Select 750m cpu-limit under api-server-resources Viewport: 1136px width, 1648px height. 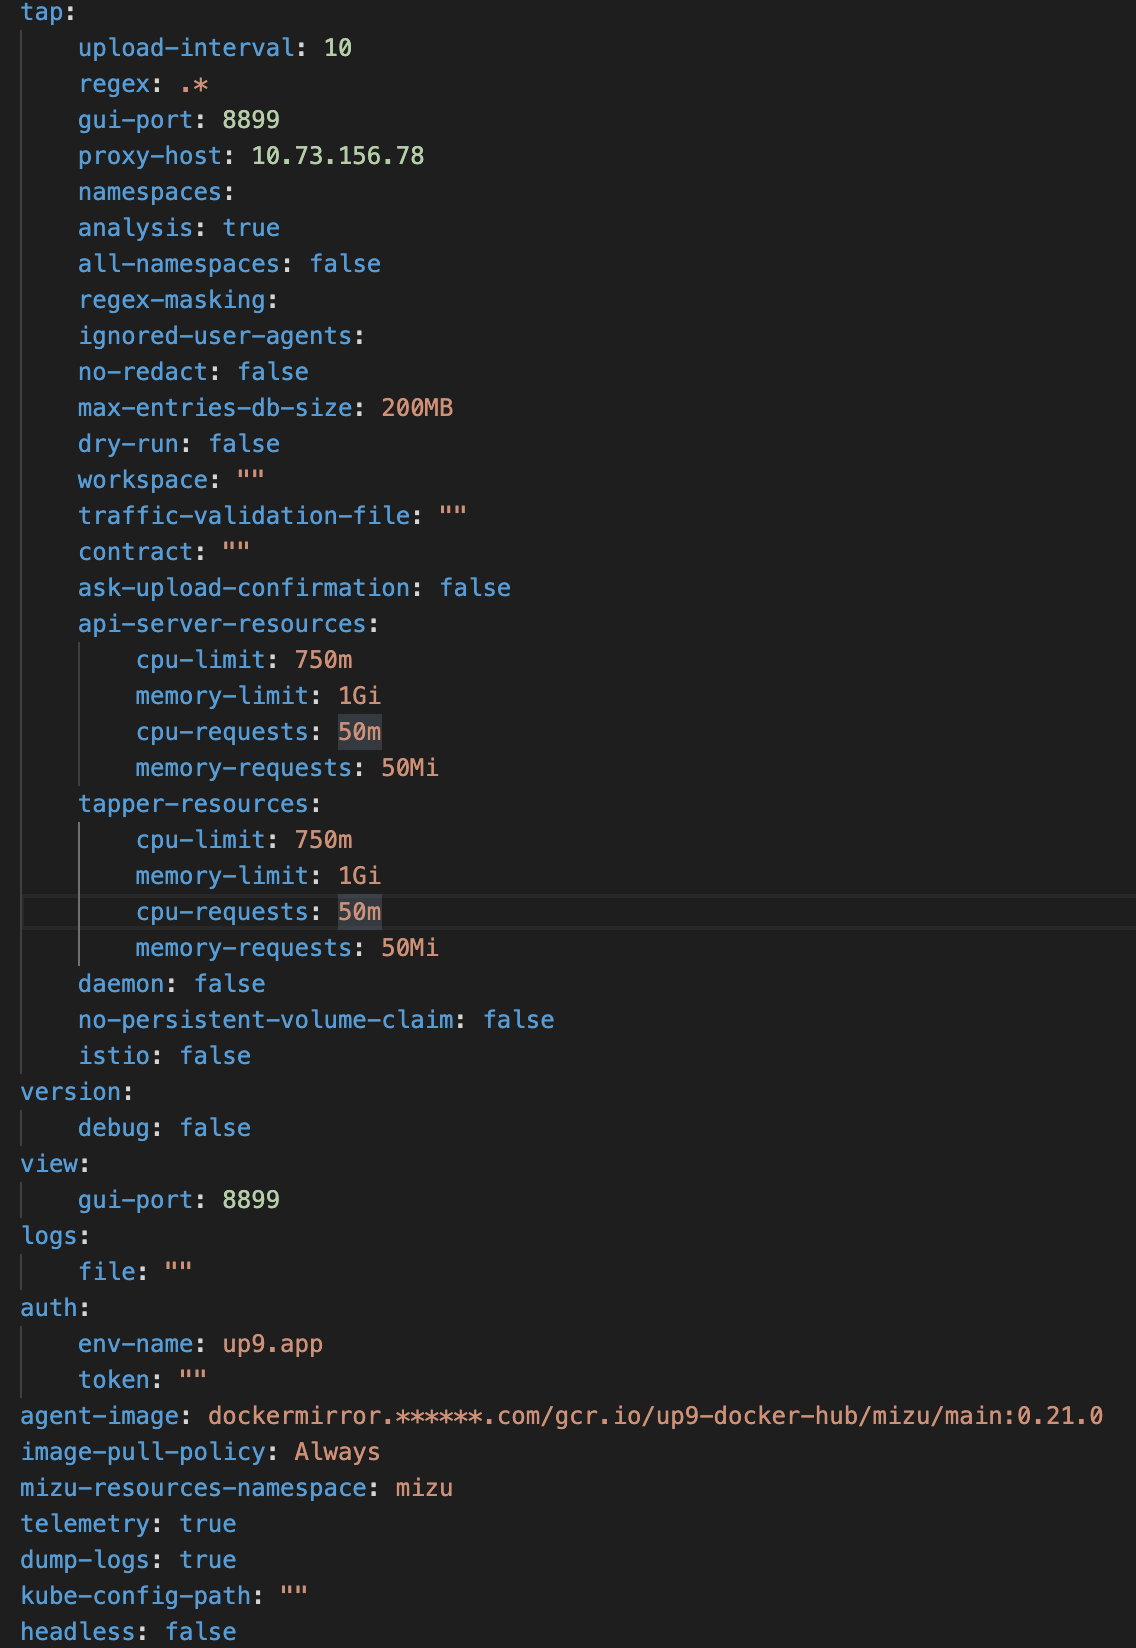coord(323,660)
